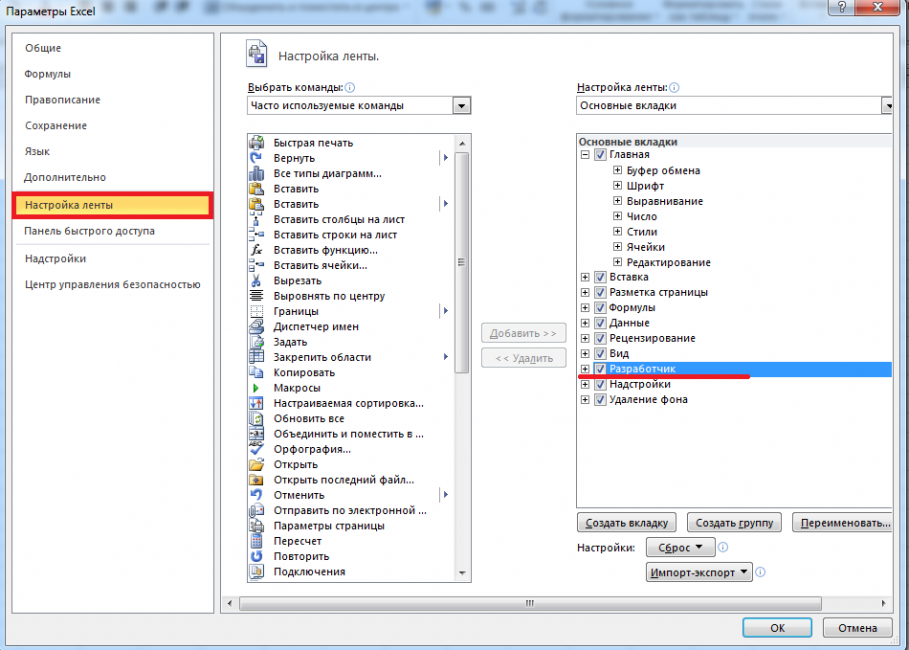Select the 'Все типы диаграмм' chart icon
Viewport: 909px width, 650px height.
(x=256, y=173)
